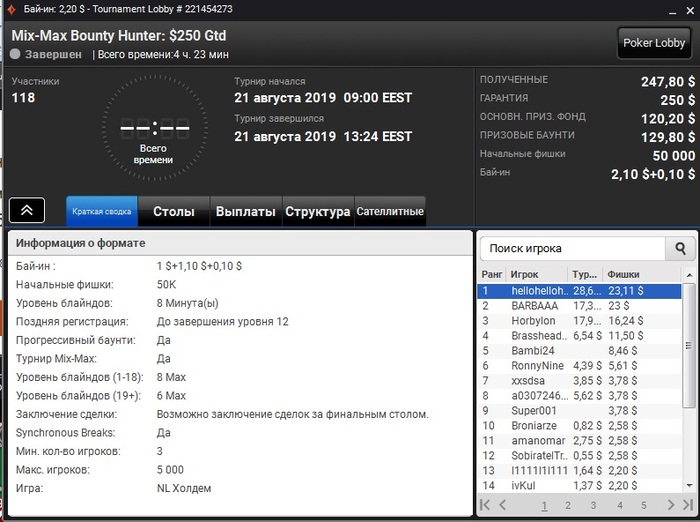Viewport: 700px width, 522px height.
Task: Close the Tournament Lobby window
Action: (x=690, y=11)
